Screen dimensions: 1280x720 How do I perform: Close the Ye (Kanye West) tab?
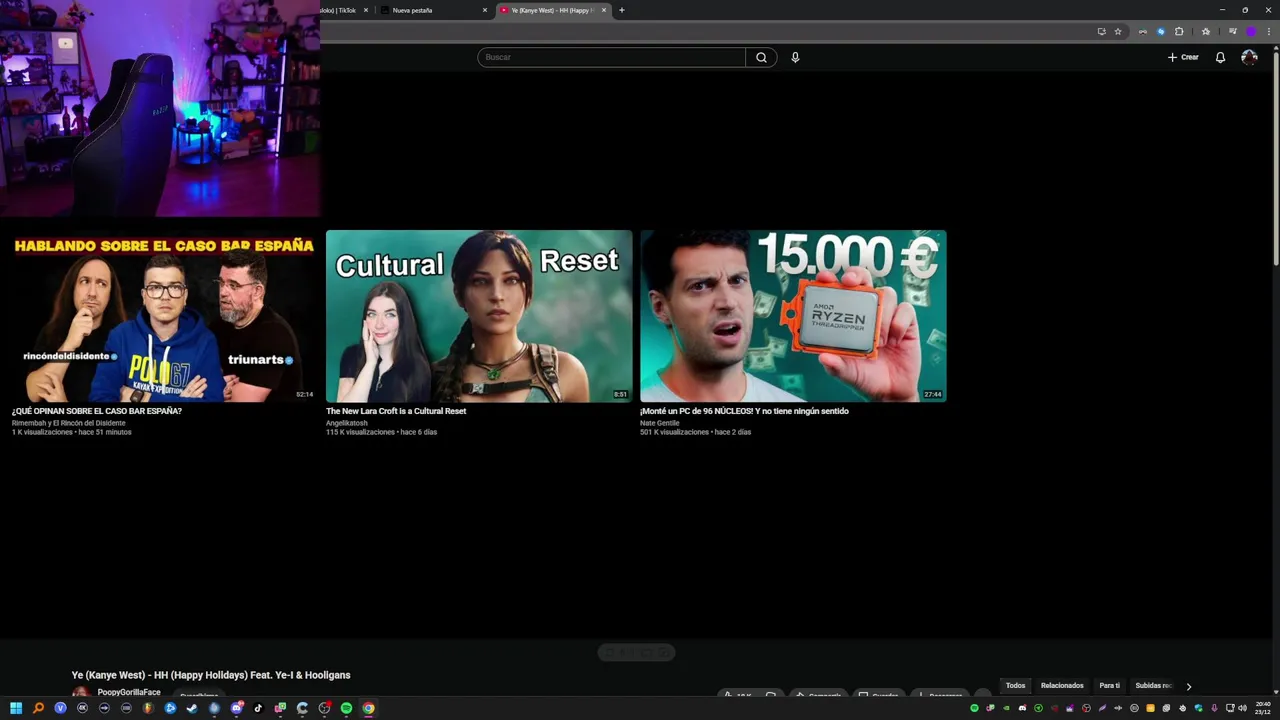(604, 10)
